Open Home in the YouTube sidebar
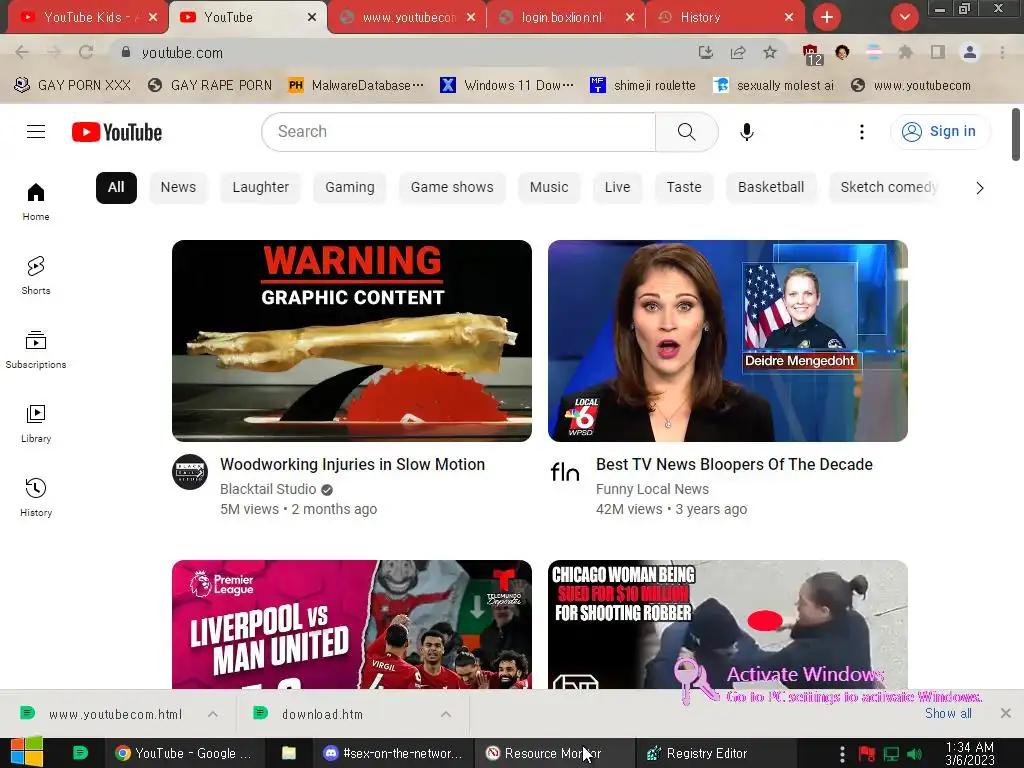The width and height of the screenshot is (1024, 768). [x=36, y=202]
